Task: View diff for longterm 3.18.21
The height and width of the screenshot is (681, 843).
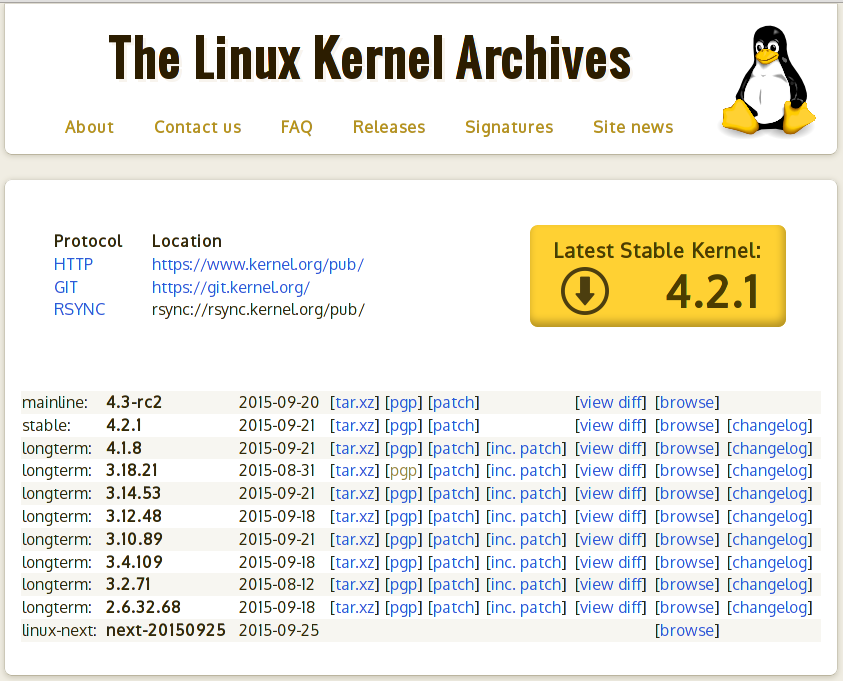Action: (610, 470)
